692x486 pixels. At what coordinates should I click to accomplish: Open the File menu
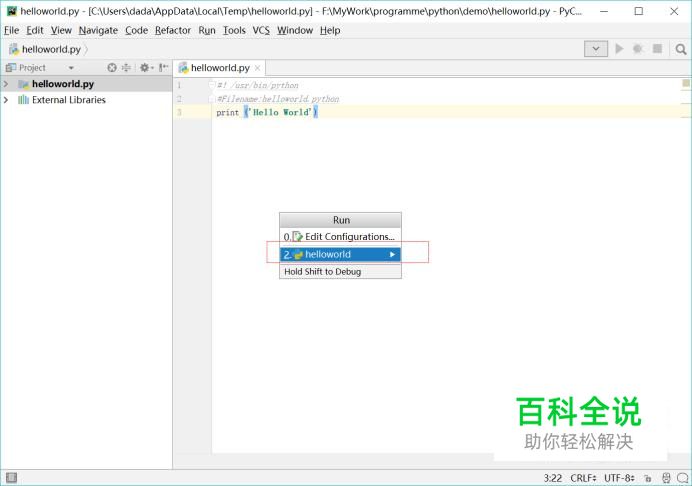coord(11,30)
